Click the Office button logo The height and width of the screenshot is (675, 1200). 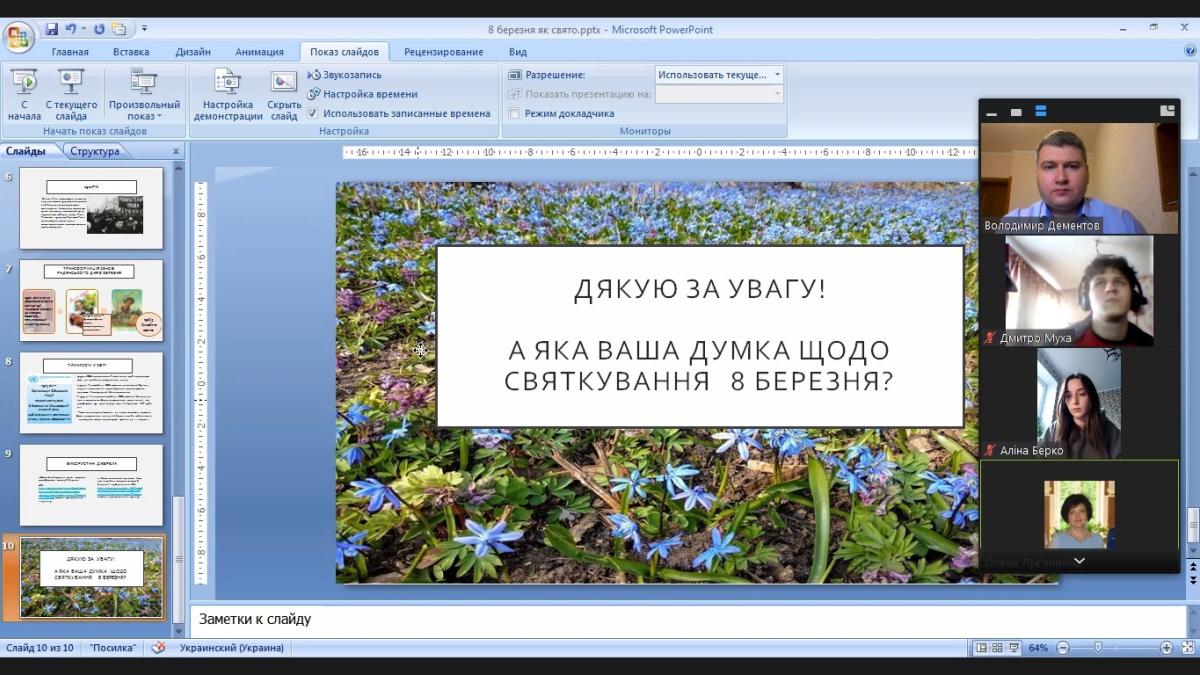pyautogui.click(x=19, y=38)
